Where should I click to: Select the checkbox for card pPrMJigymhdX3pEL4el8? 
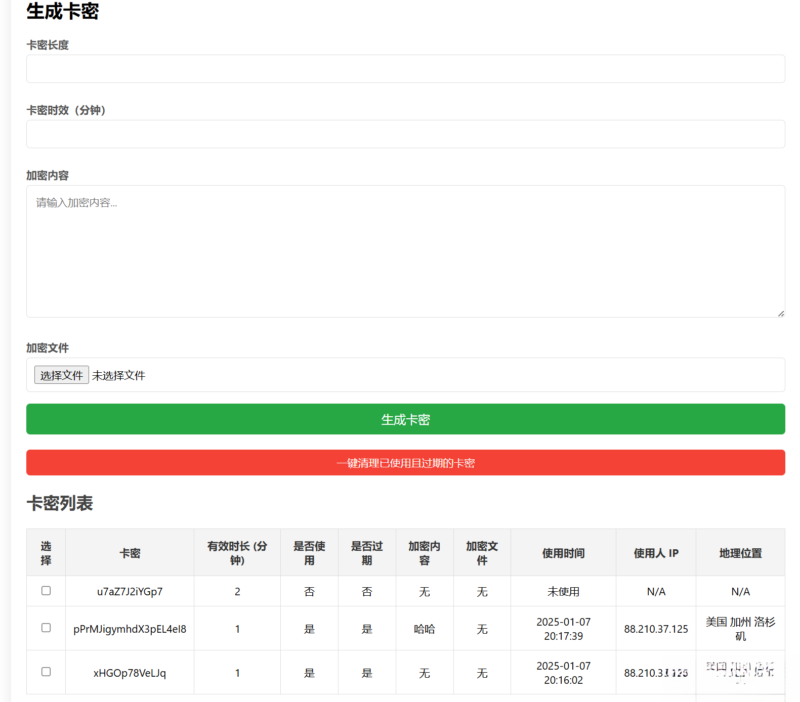(45, 629)
